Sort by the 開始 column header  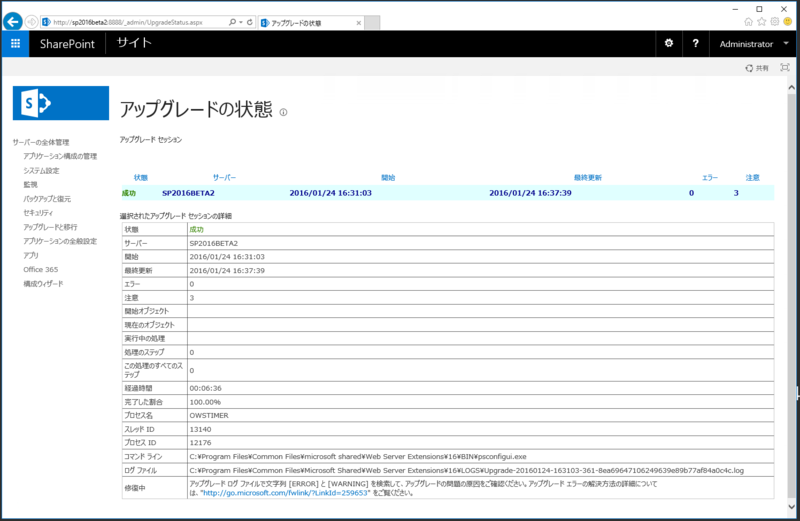pos(388,178)
